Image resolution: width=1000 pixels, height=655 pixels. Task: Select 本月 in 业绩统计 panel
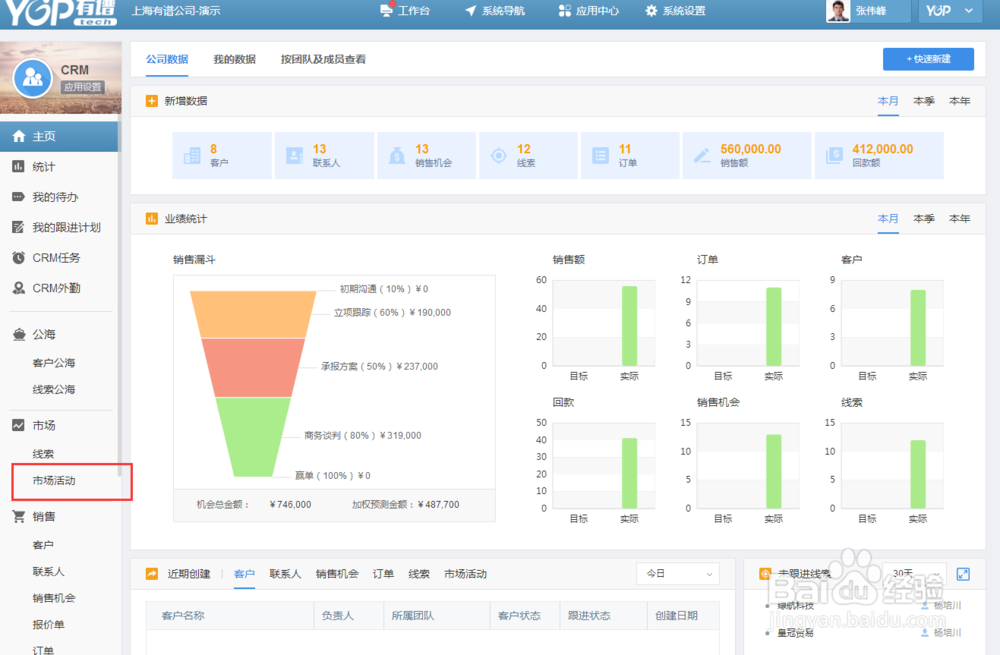click(x=888, y=219)
